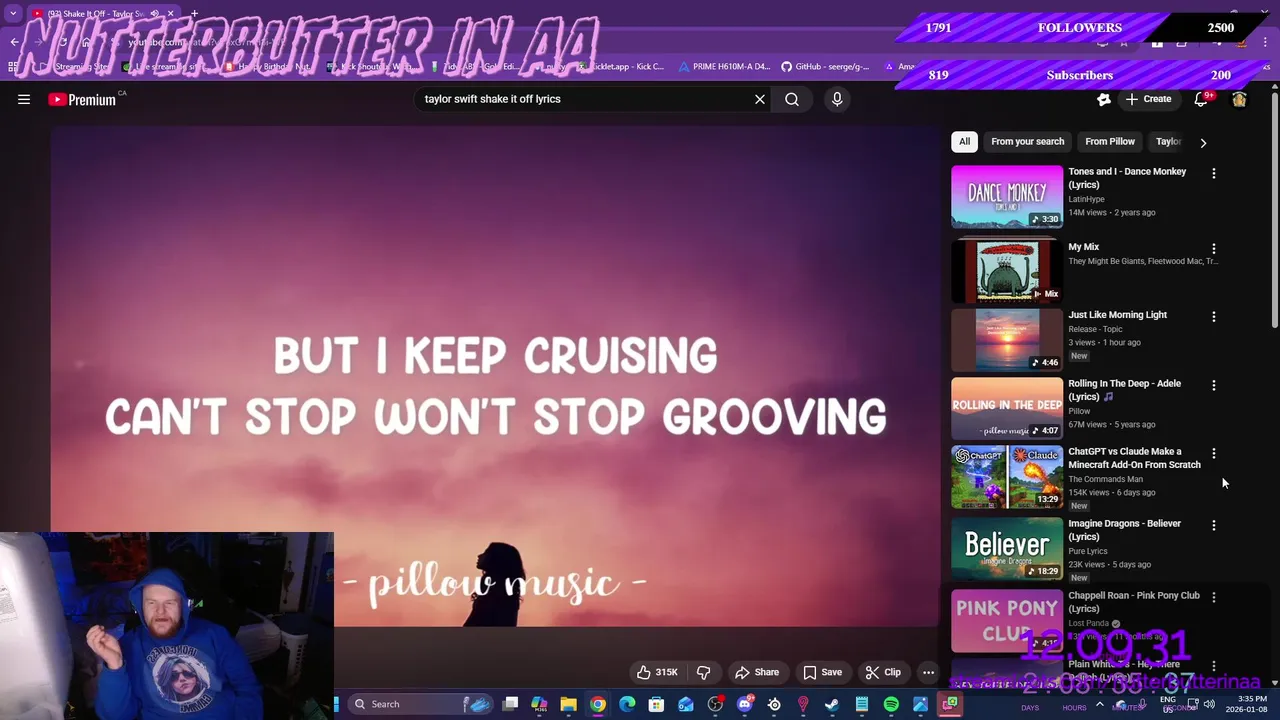Open File Explorer from taskbar
This screenshot has height=720, width=1280.
(568, 704)
